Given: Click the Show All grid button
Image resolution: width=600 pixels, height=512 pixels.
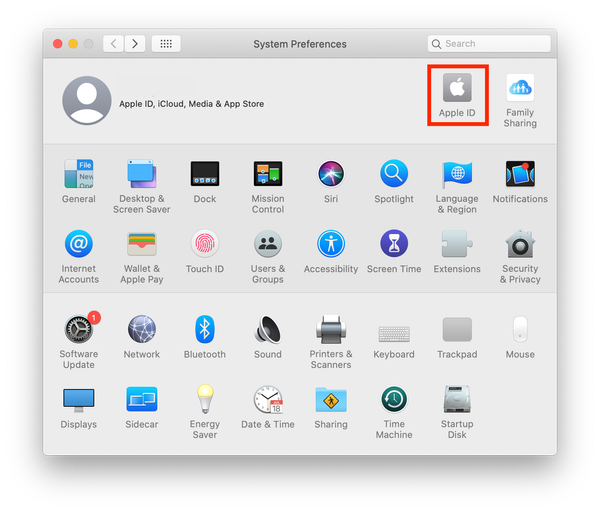Looking at the screenshot, I should tap(166, 44).
